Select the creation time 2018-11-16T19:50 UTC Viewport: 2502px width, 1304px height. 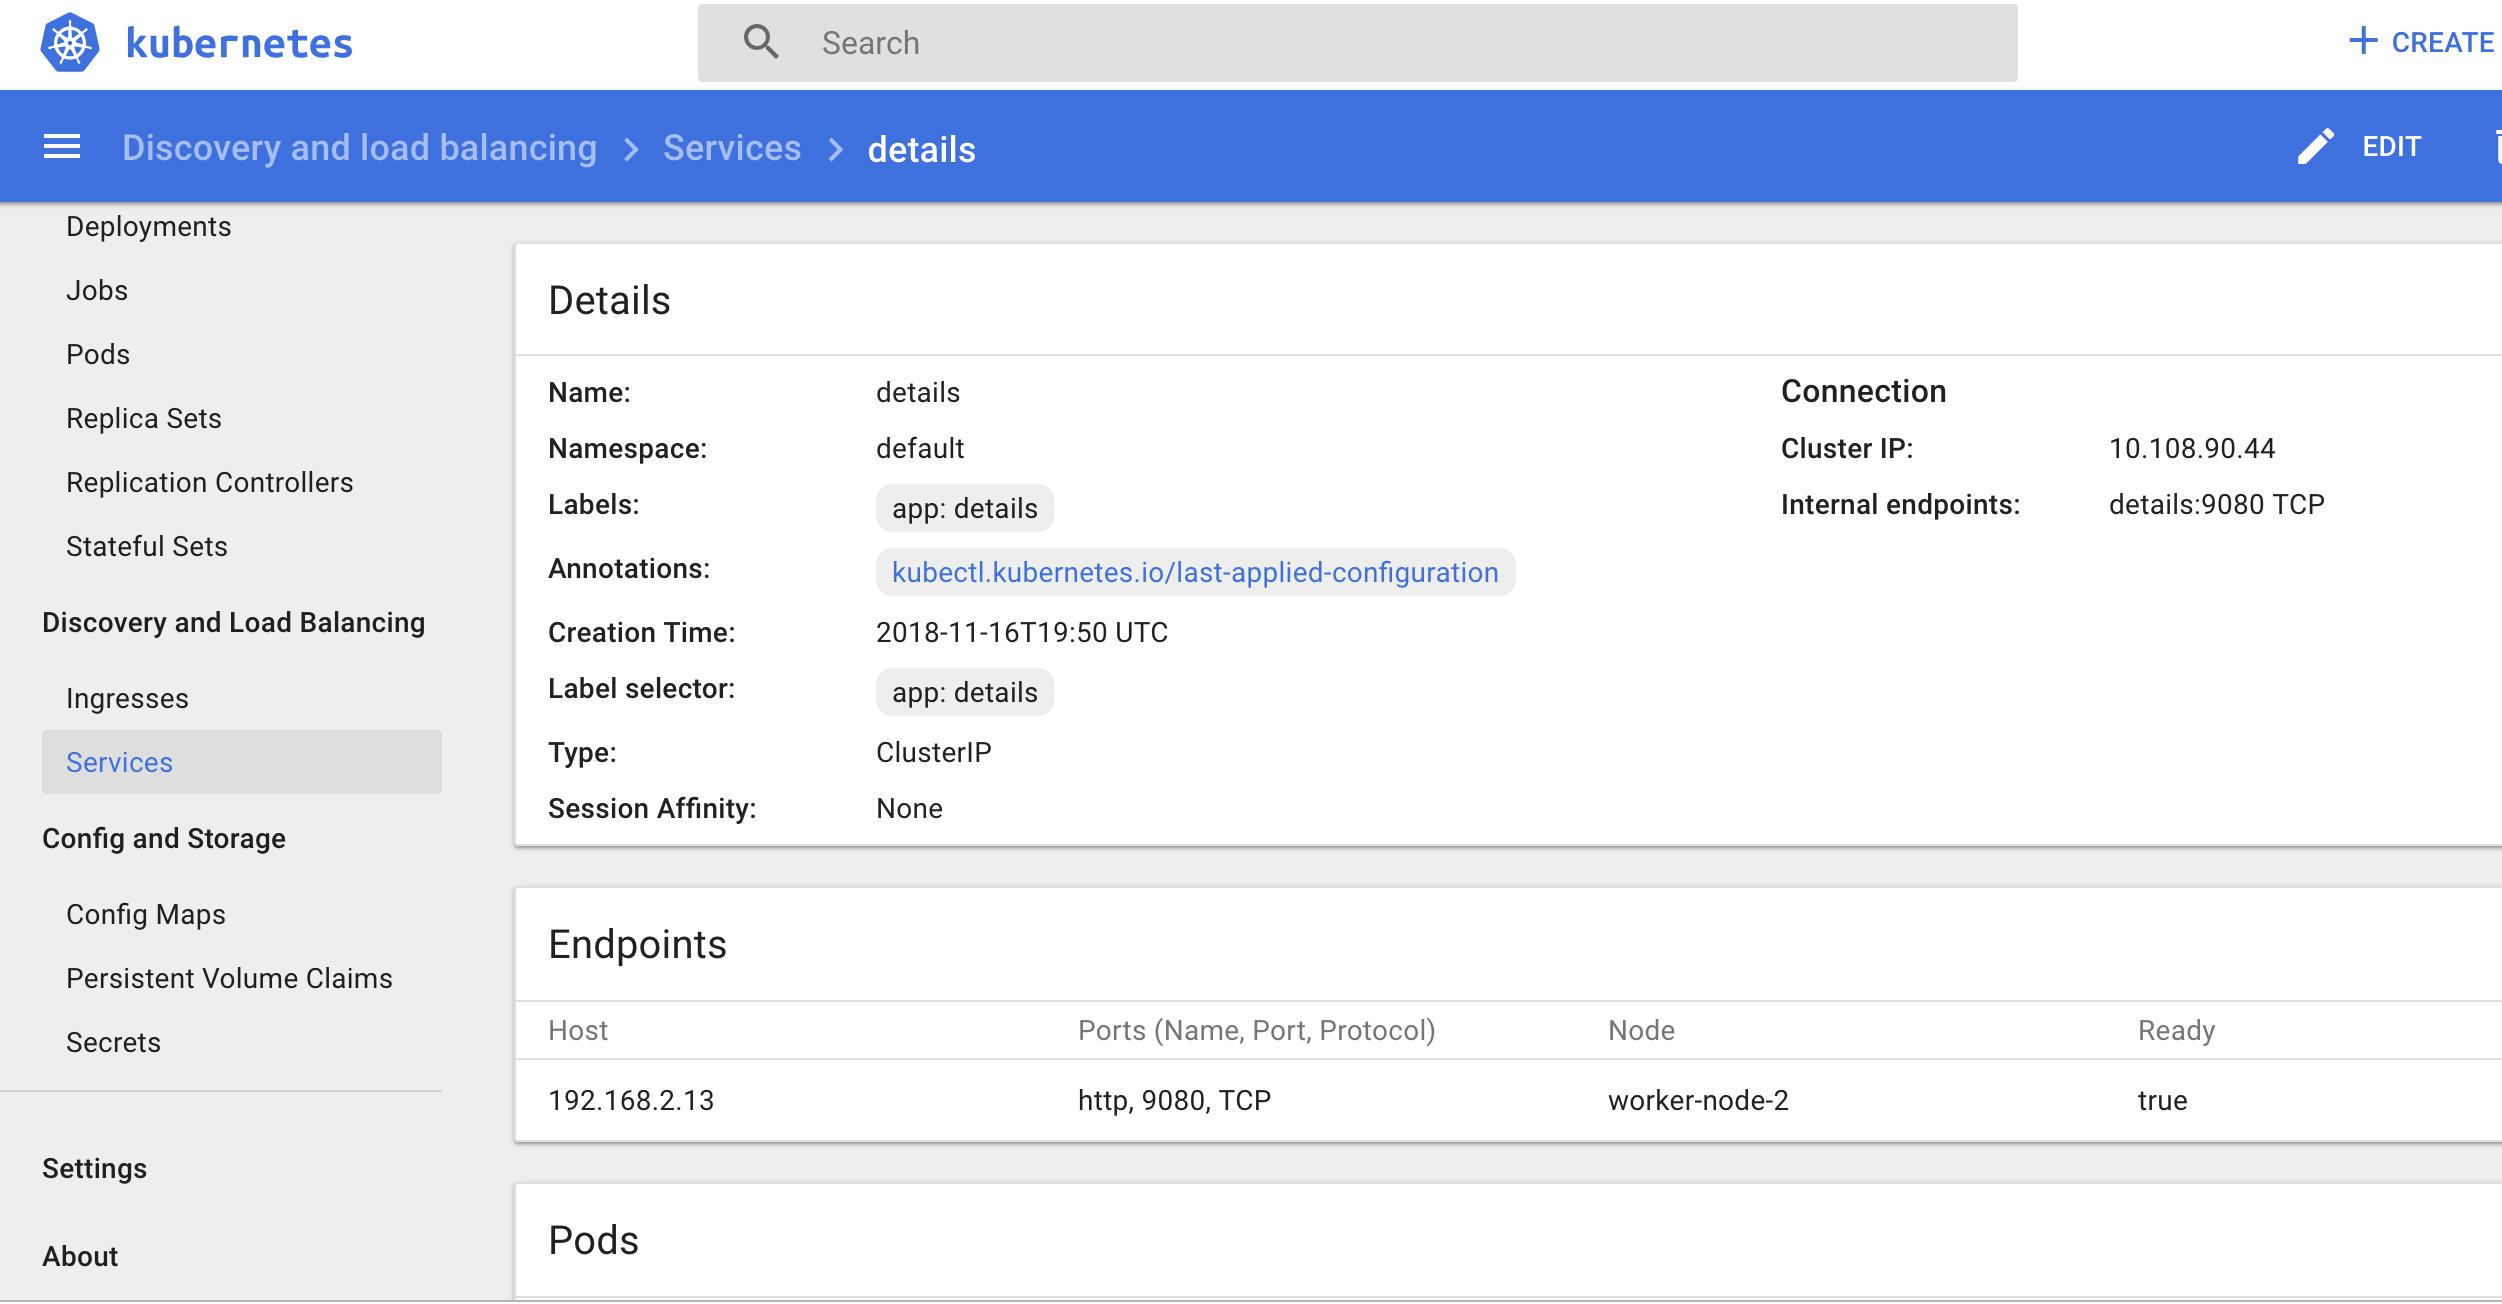(x=1022, y=632)
